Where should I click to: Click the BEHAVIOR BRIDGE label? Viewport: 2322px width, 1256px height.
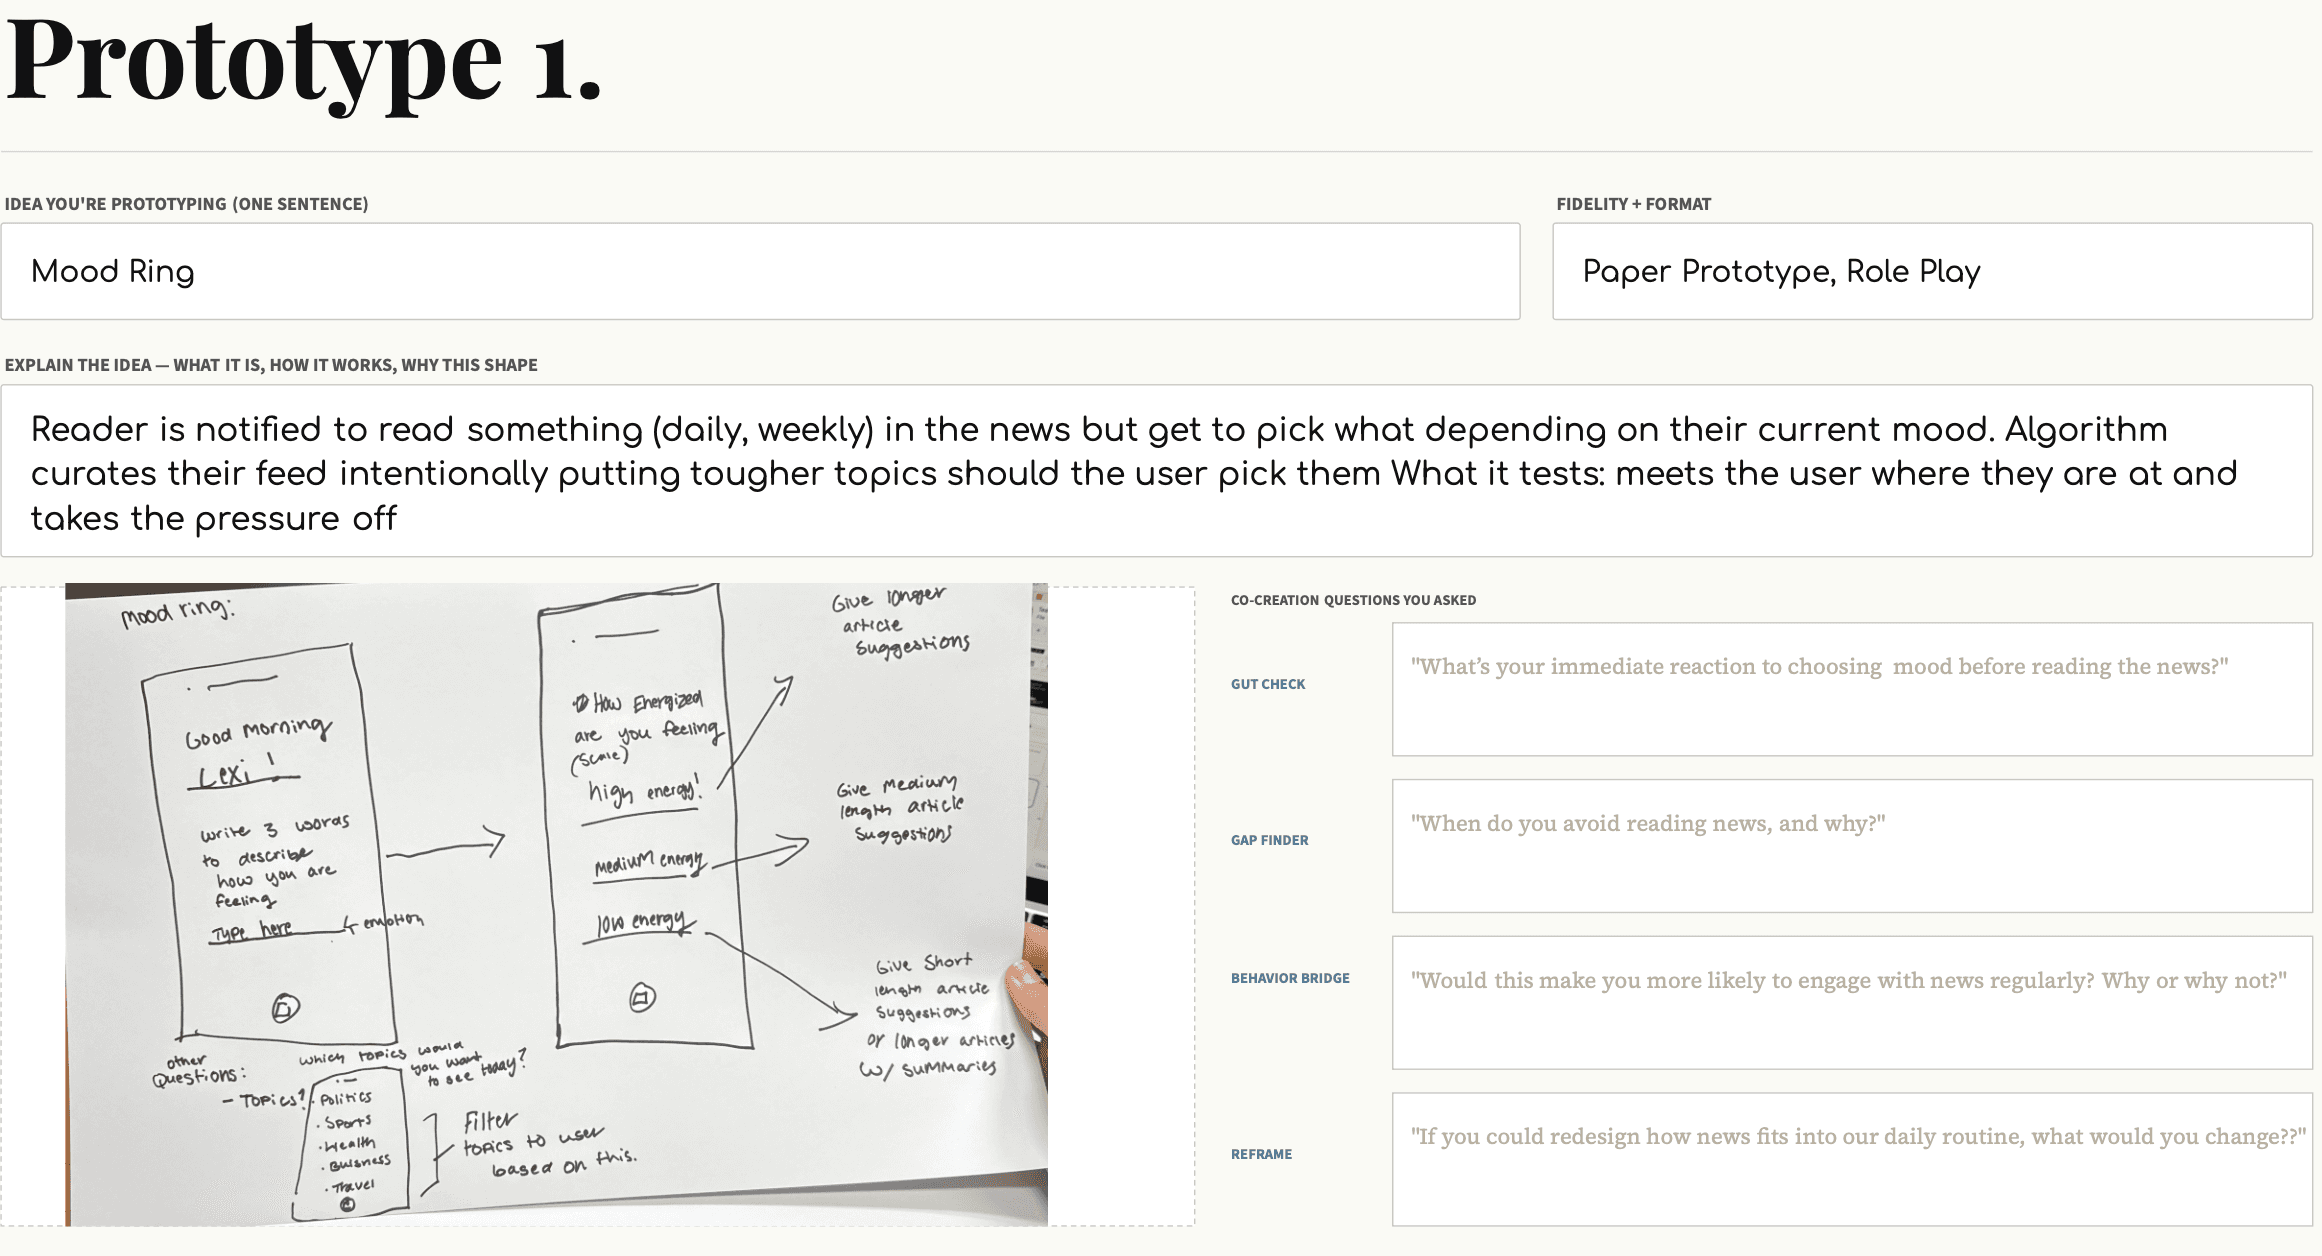pyautogui.click(x=1290, y=978)
